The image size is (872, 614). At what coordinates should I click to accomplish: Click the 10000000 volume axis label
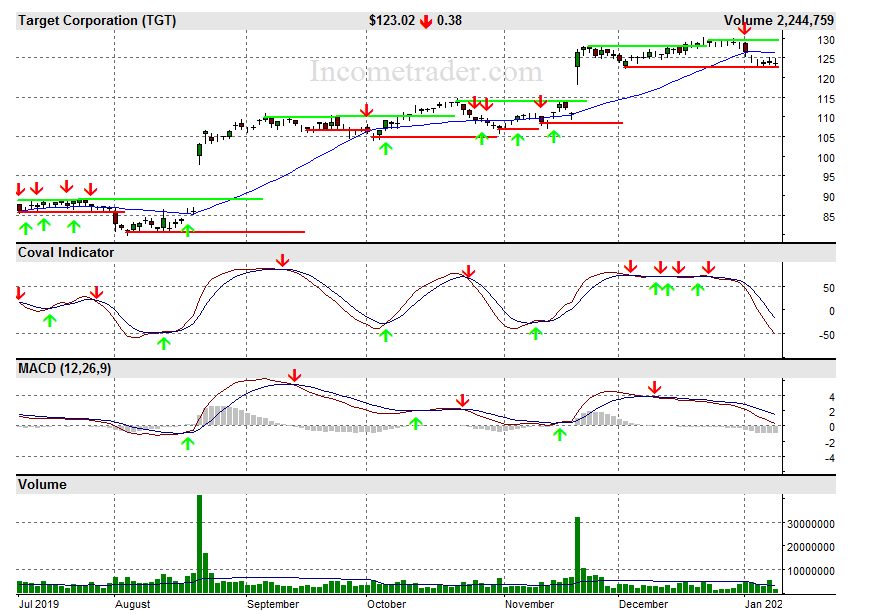pos(810,571)
